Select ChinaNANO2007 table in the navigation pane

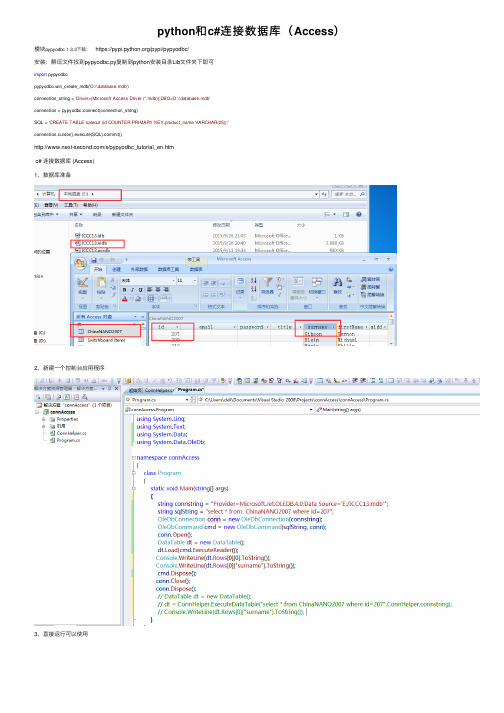pos(106,331)
